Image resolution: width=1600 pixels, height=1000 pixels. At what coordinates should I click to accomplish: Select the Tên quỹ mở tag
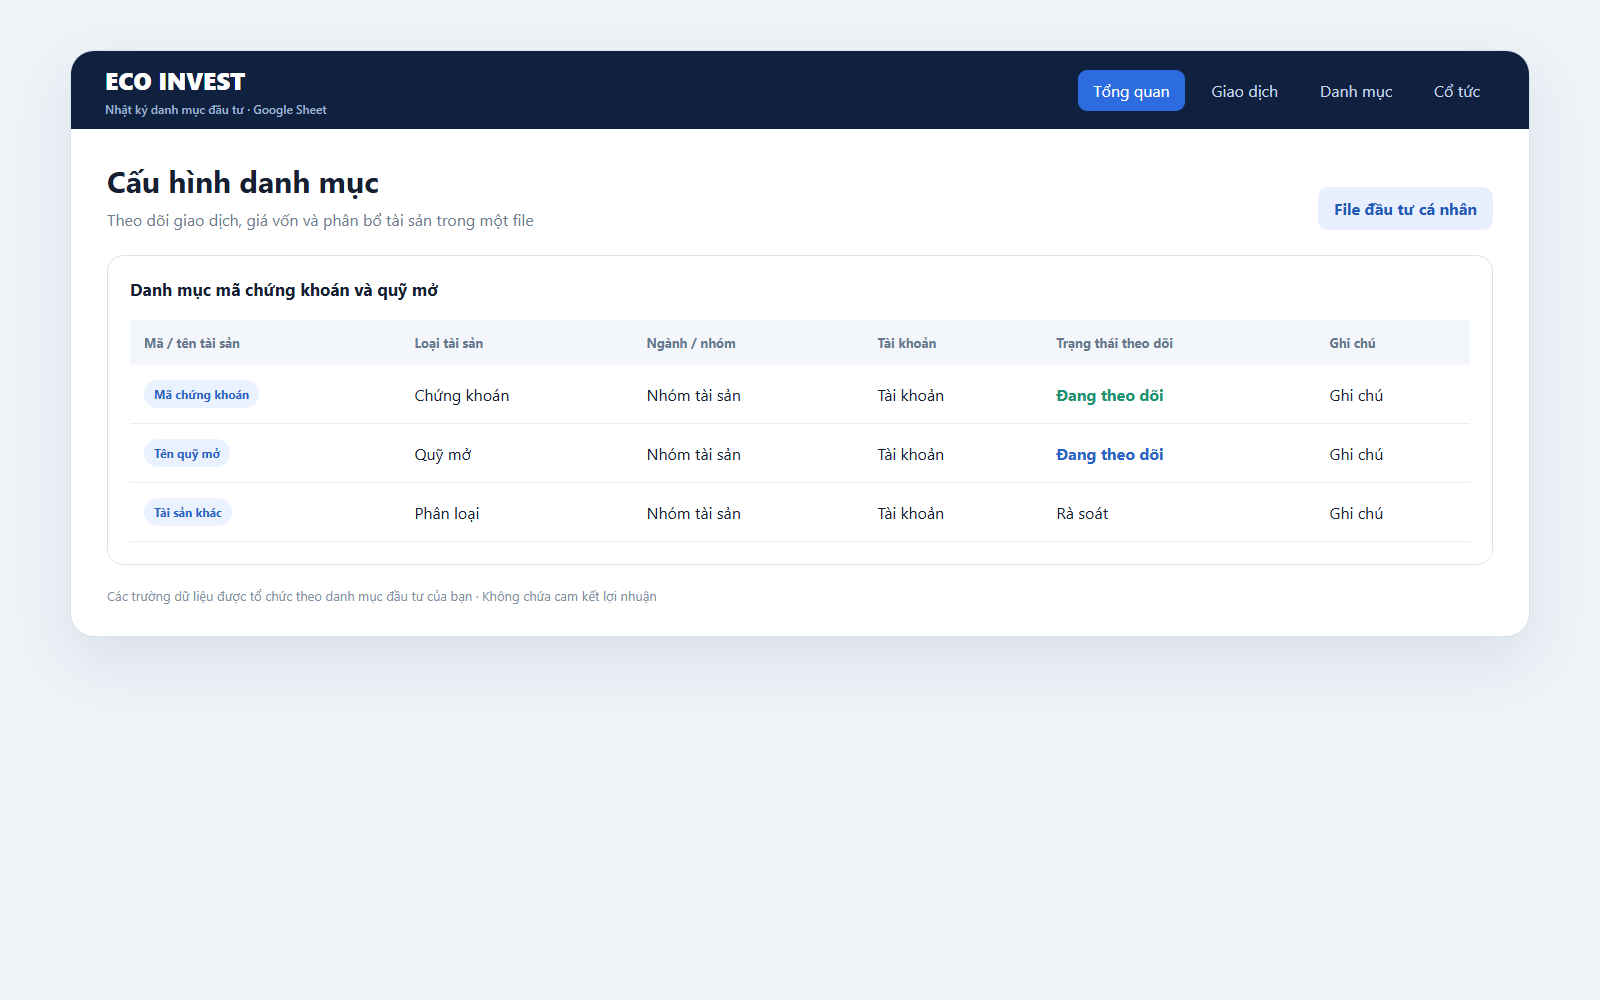(187, 454)
